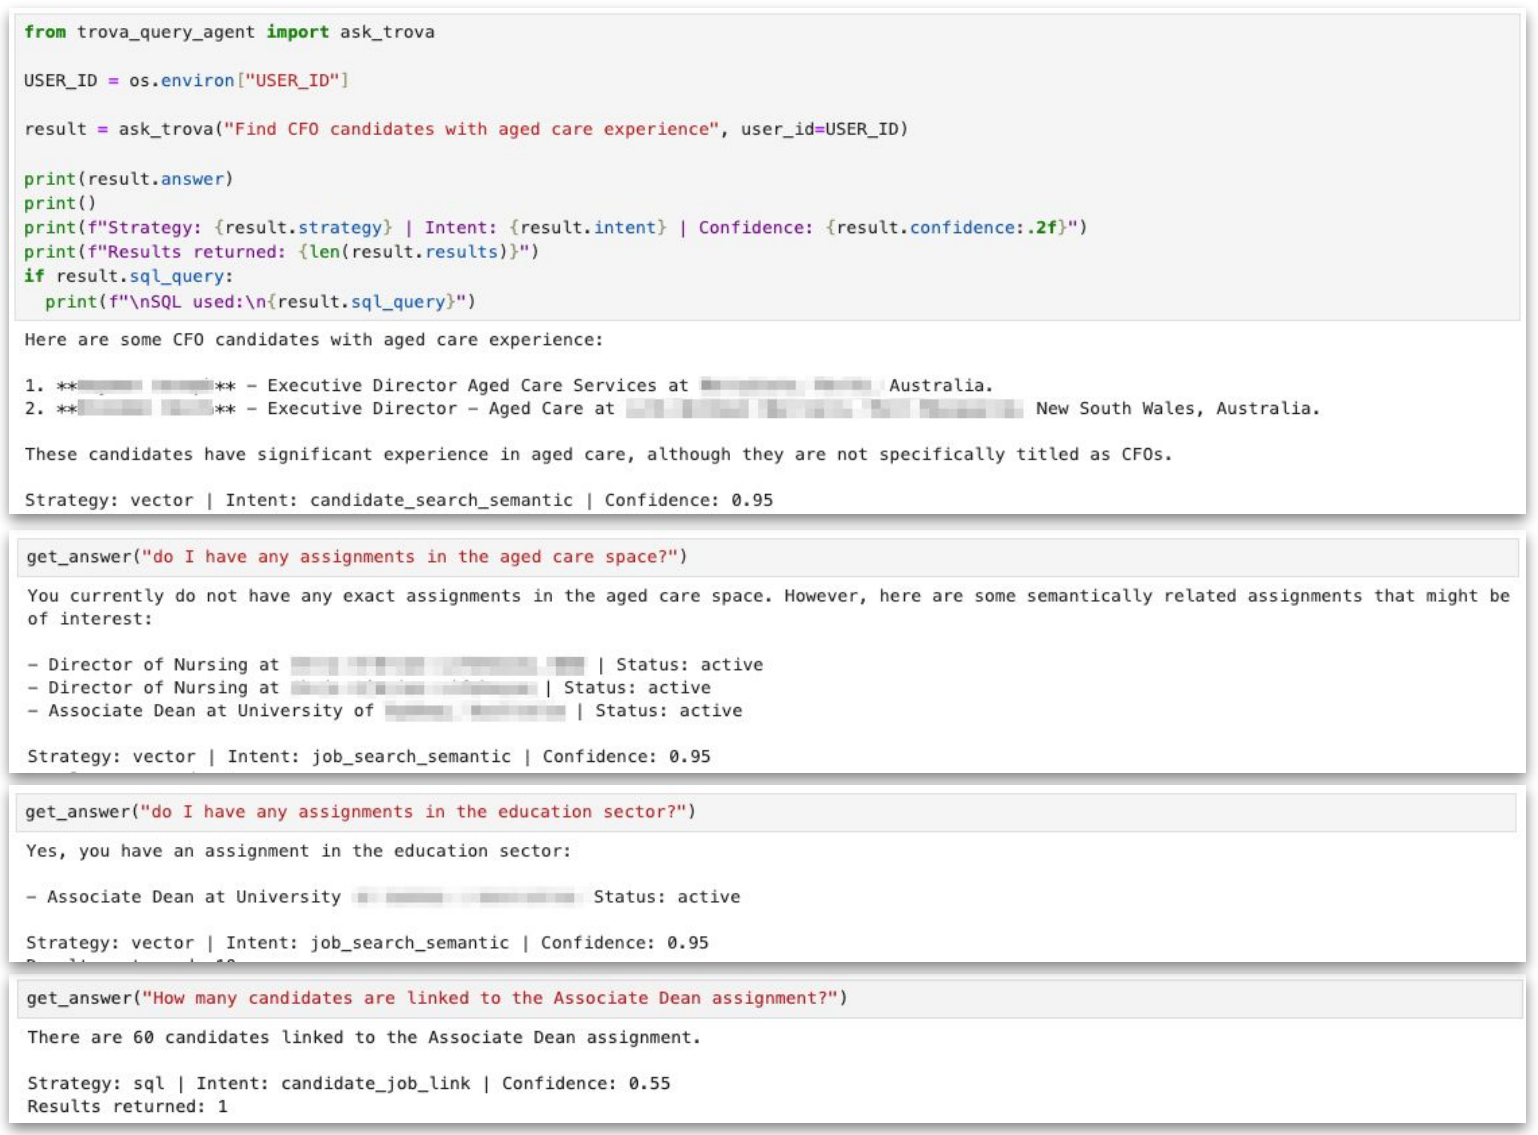Click the print(result.answer) line

point(128,179)
